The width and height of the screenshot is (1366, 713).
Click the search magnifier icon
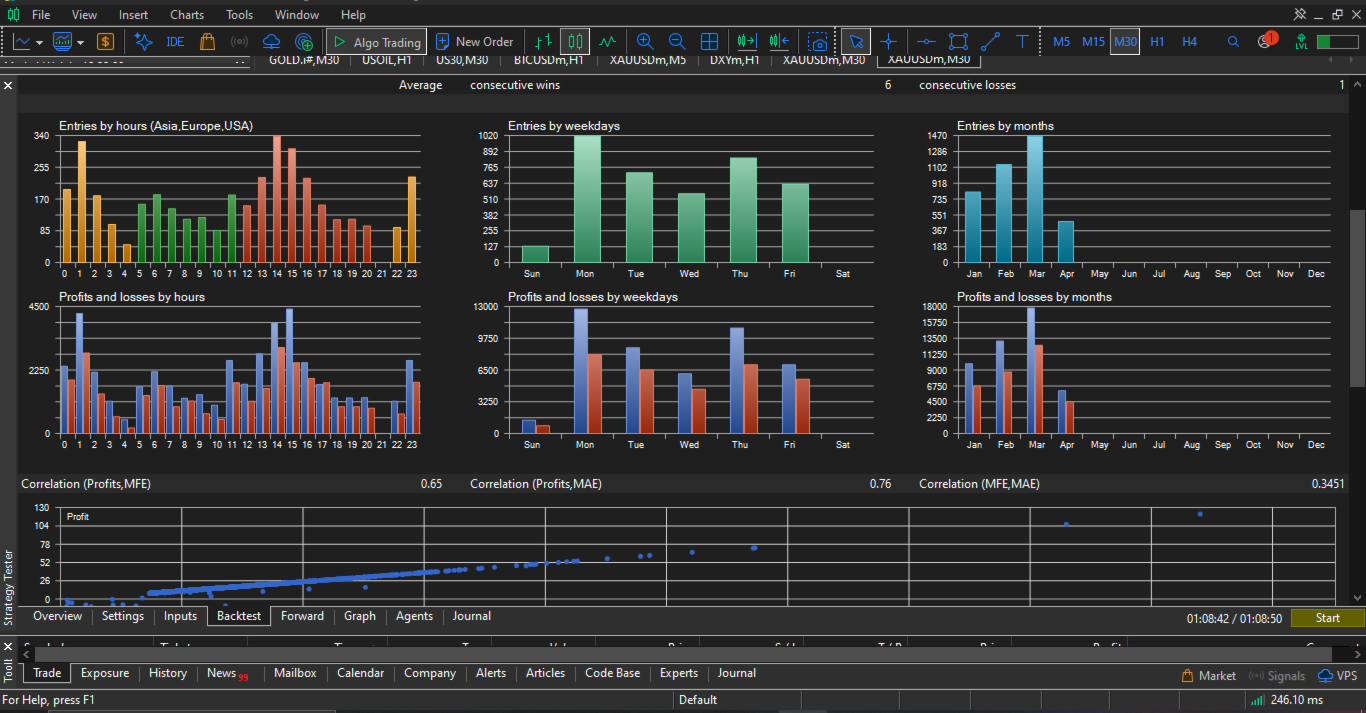(x=1233, y=42)
